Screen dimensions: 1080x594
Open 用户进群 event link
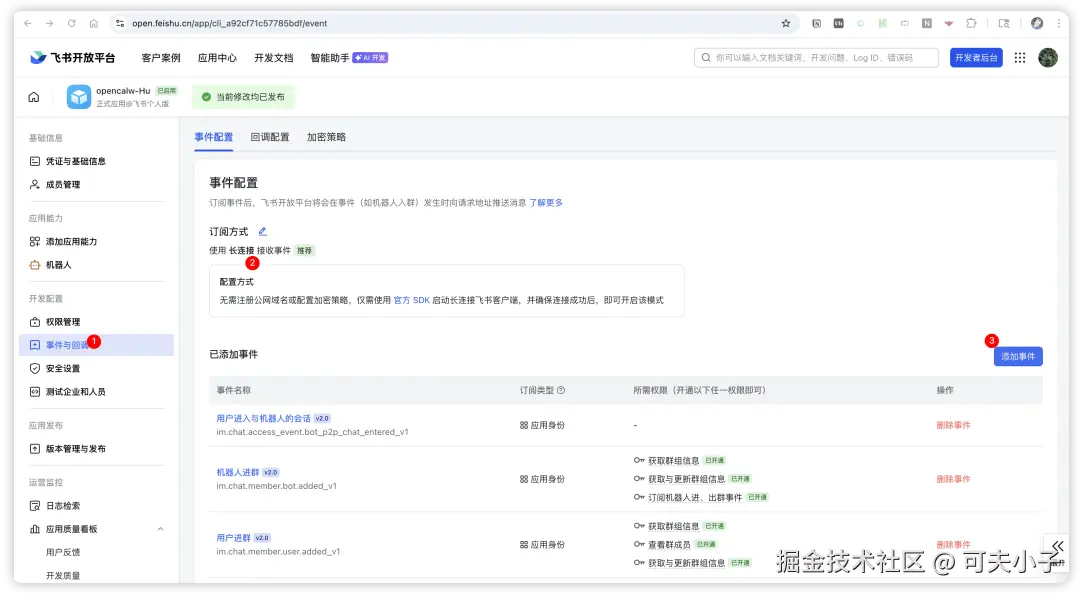233,537
